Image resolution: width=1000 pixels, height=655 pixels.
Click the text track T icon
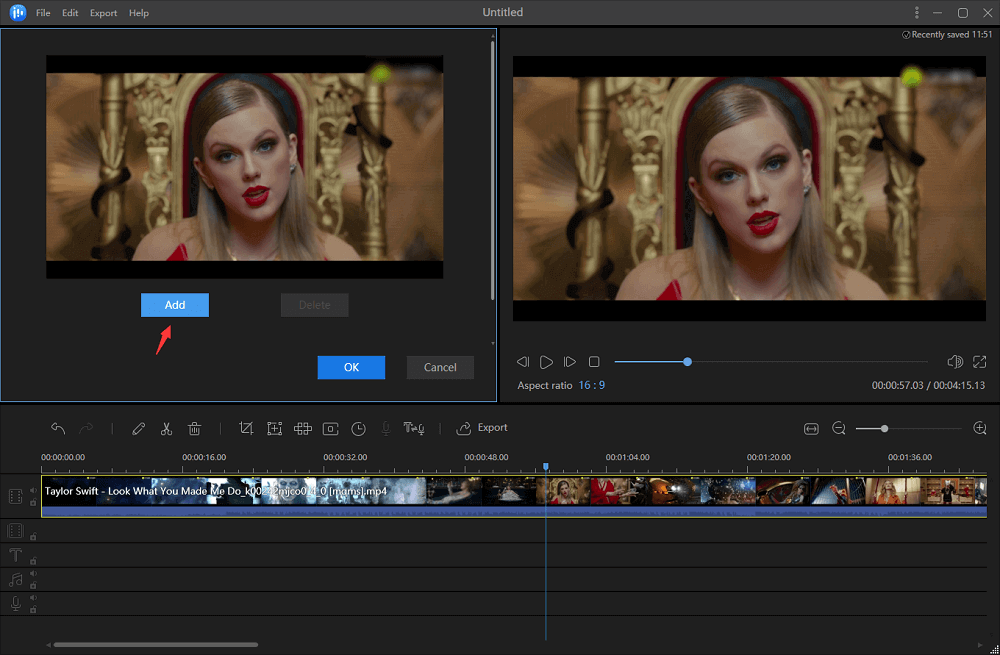tap(16, 555)
